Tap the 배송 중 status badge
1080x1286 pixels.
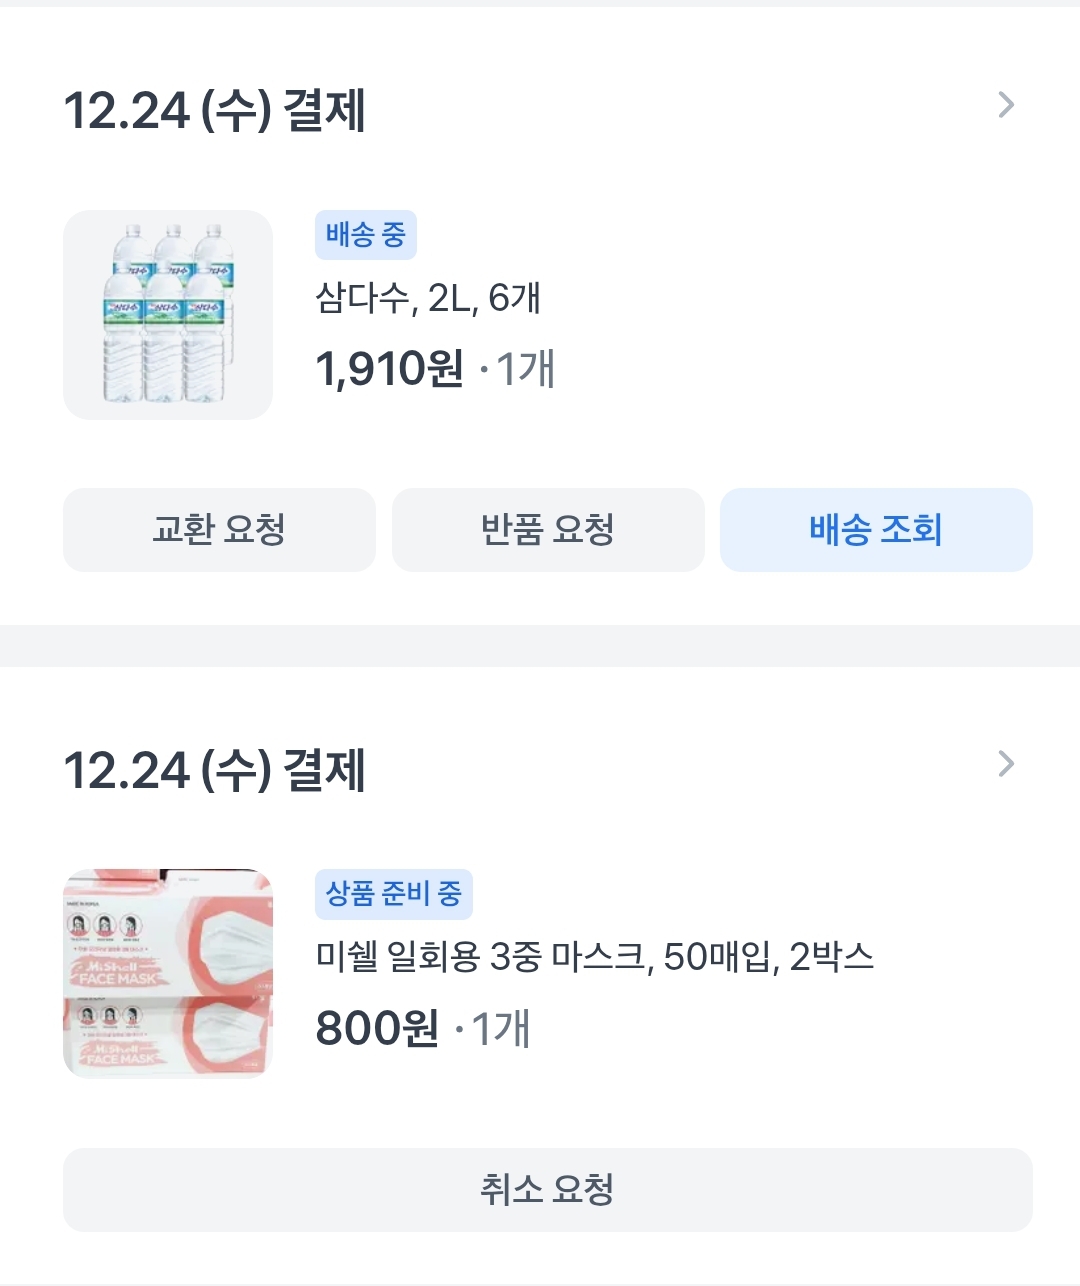366,236
